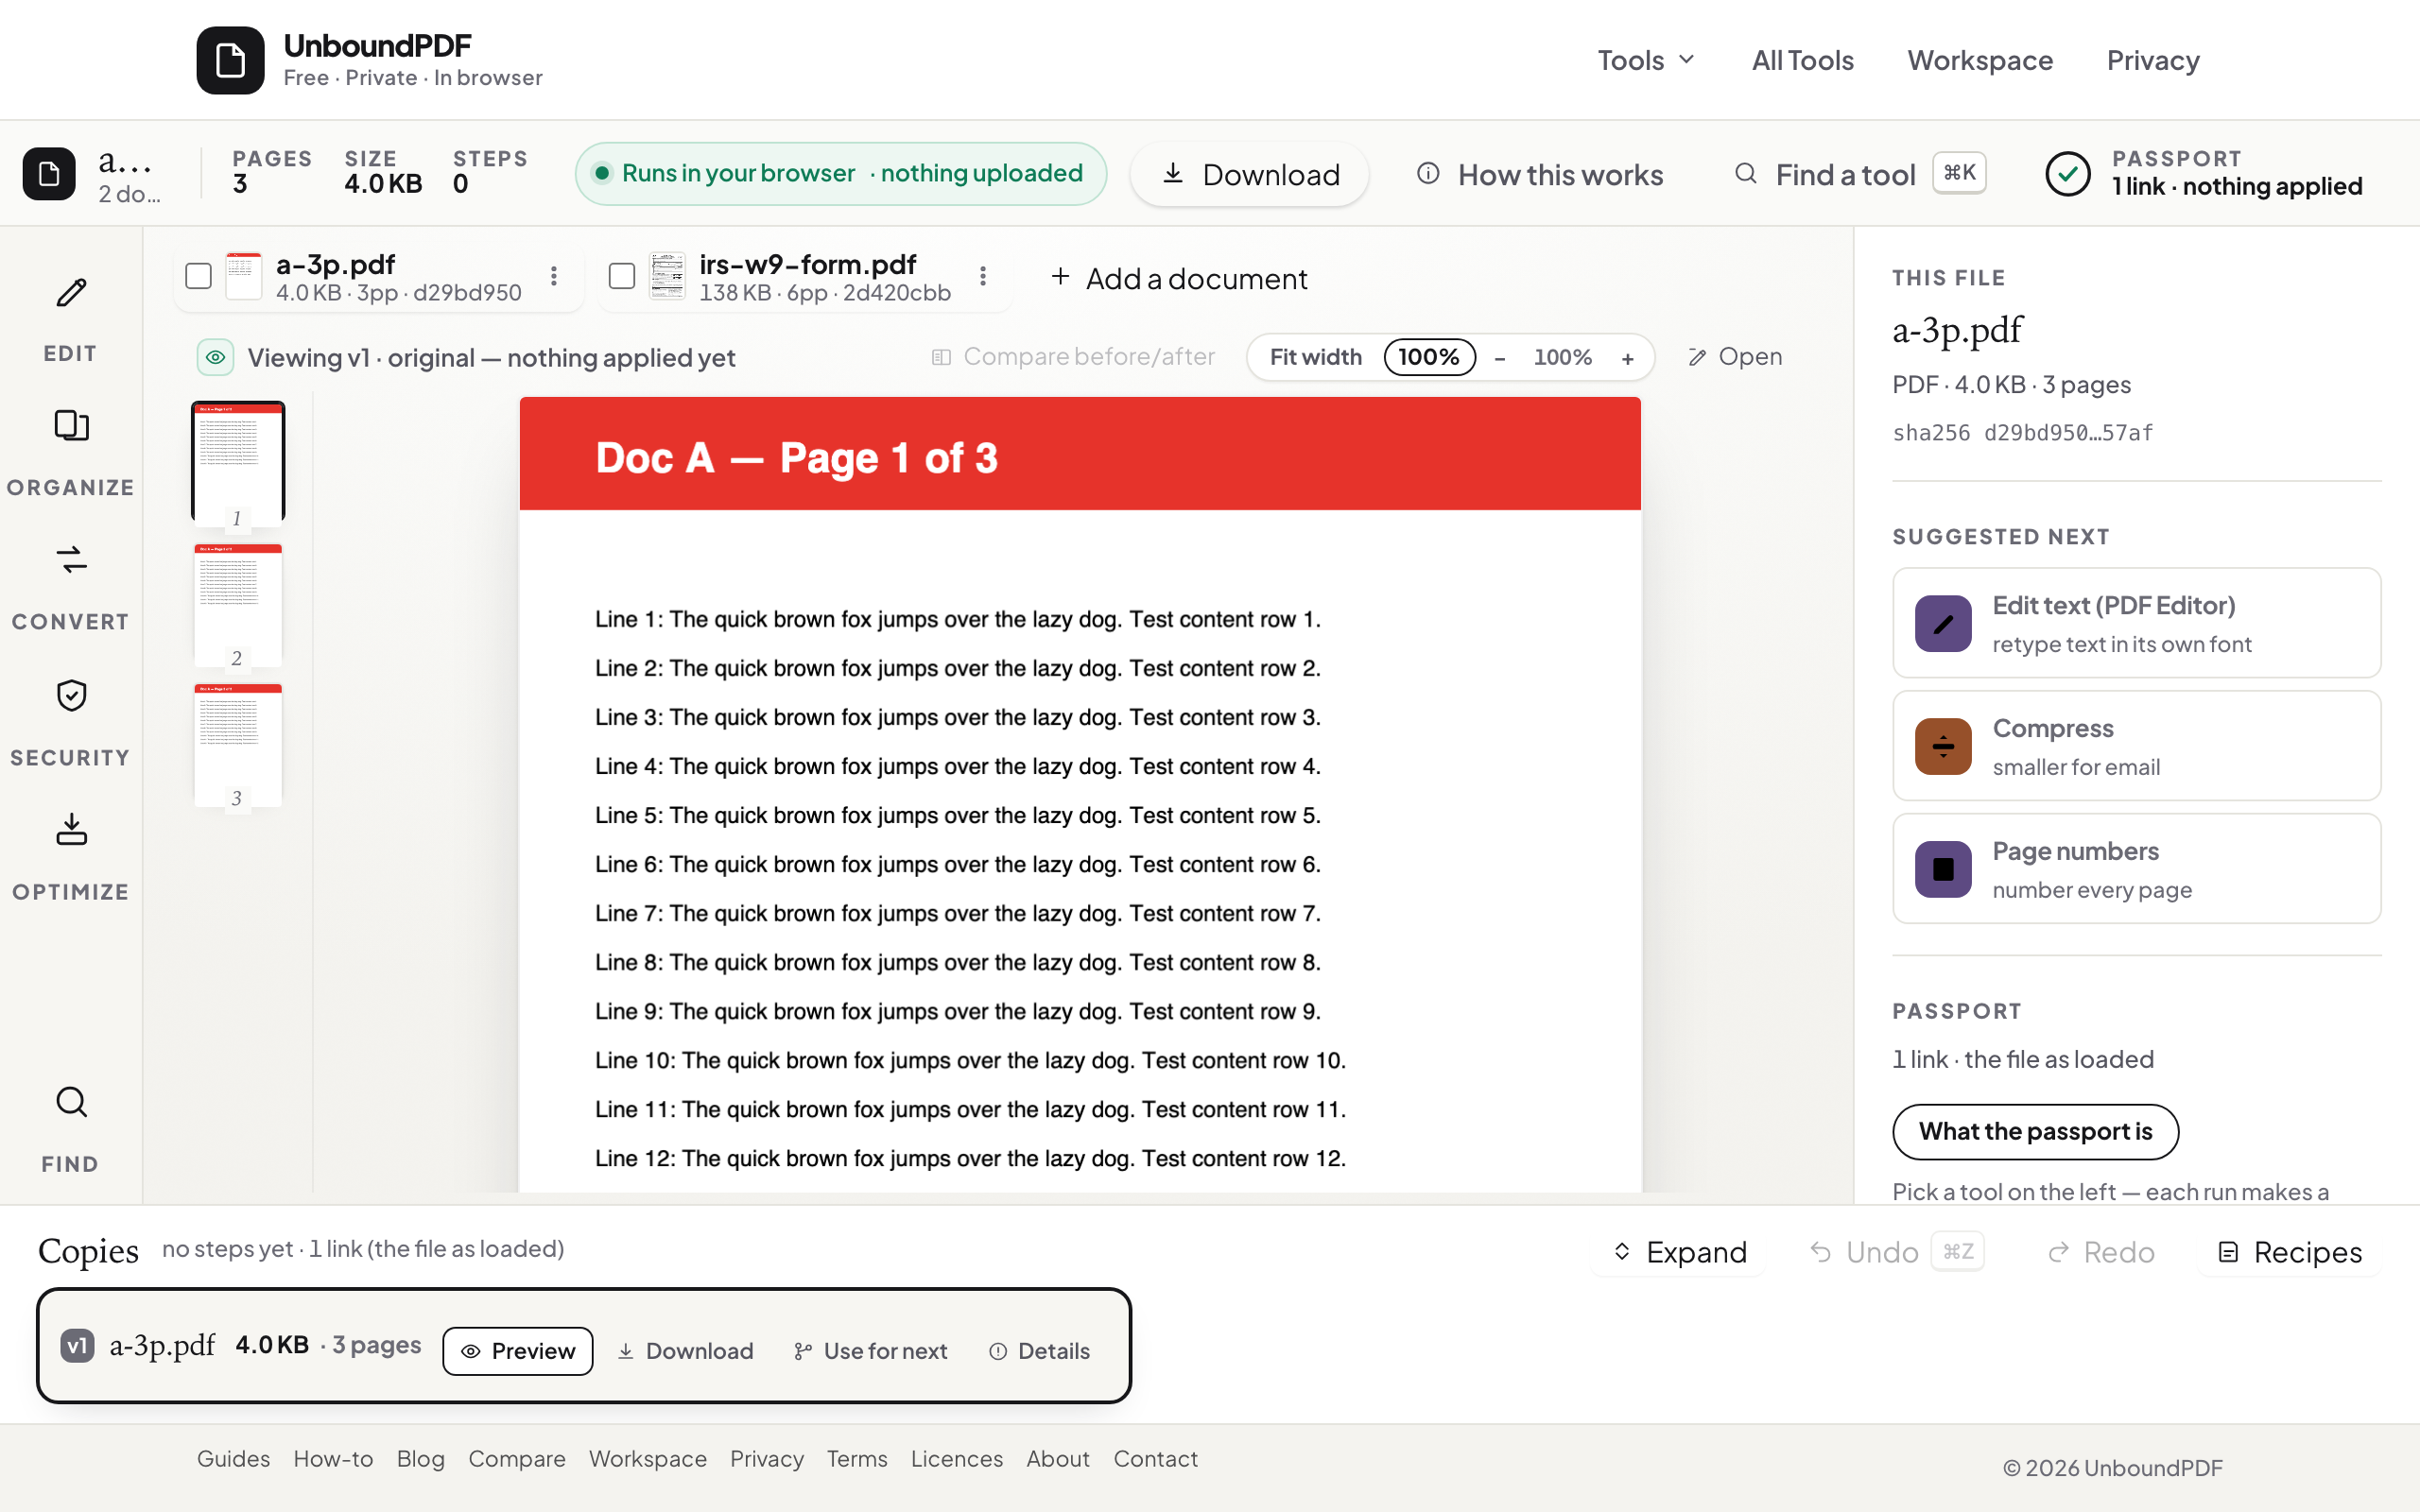Zoom out with the minus button
The width and height of the screenshot is (2420, 1512).
(x=1499, y=358)
